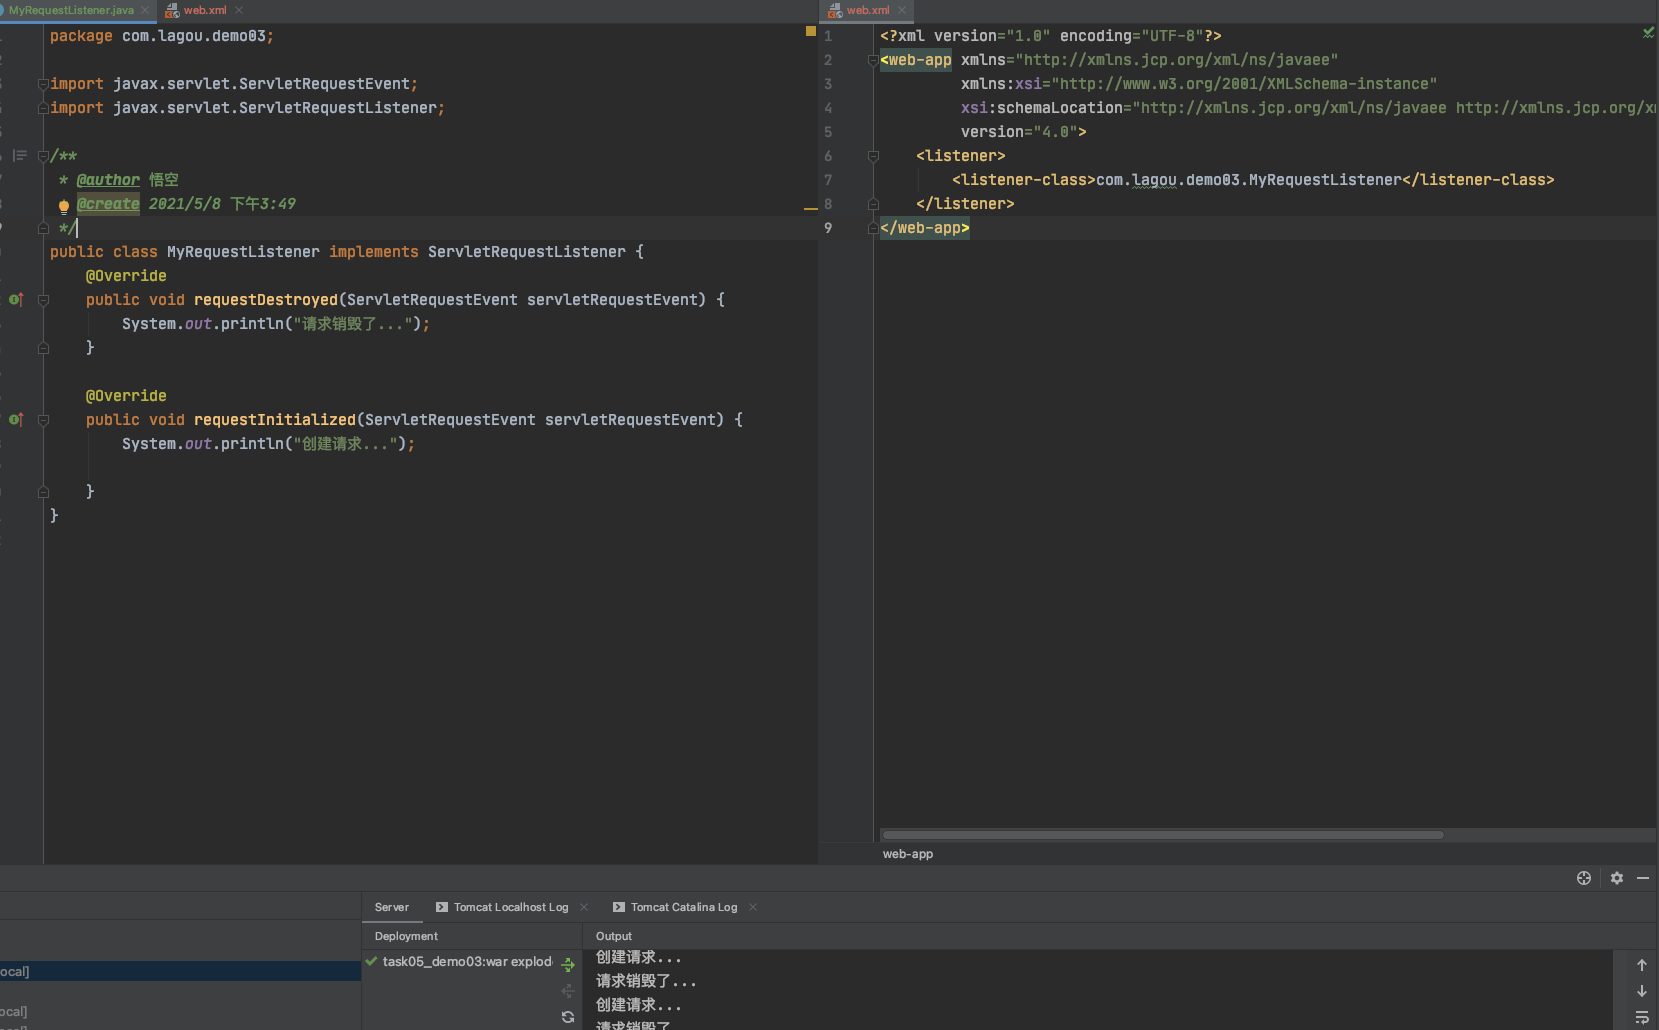Click fold end marker at the </web-app> line
This screenshot has height=1030, width=1659.
click(x=873, y=228)
